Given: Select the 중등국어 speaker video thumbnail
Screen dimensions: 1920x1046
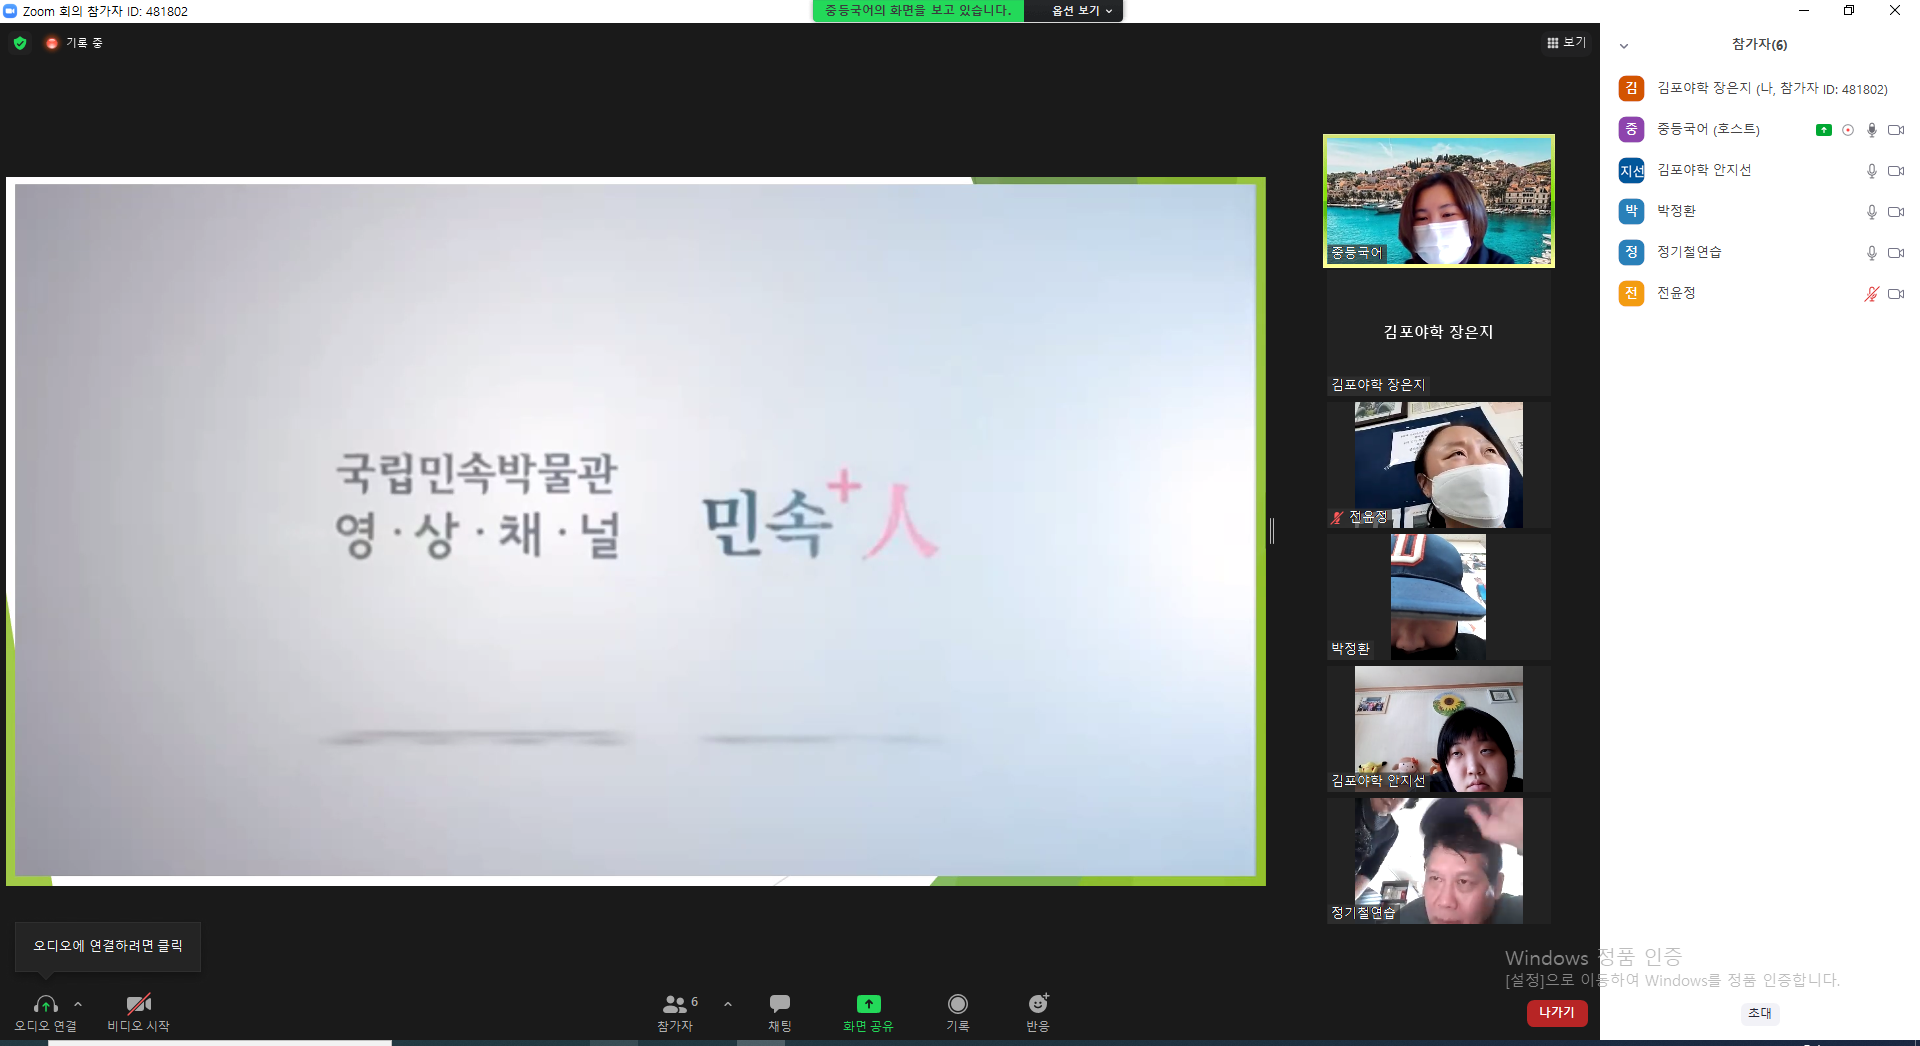Looking at the screenshot, I should pos(1439,201).
